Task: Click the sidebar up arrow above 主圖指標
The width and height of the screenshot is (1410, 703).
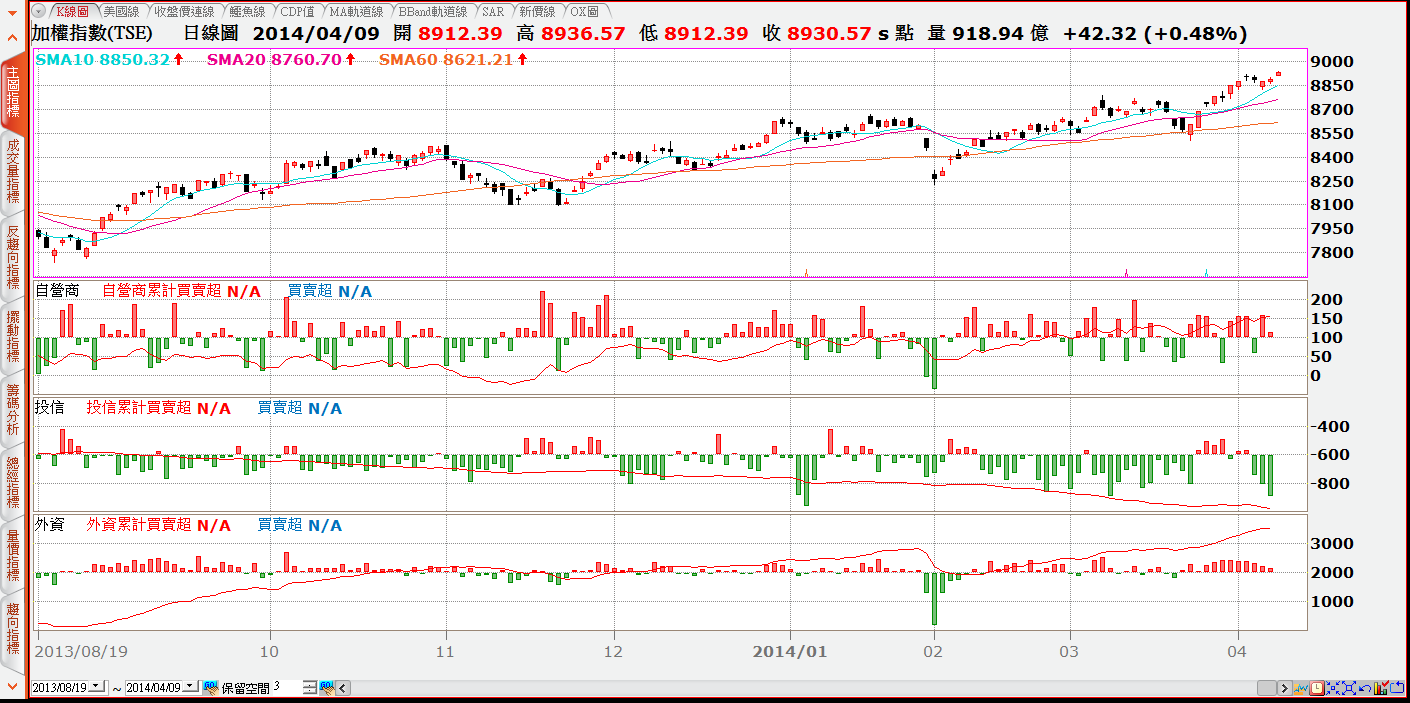Action: click(x=13, y=36)
